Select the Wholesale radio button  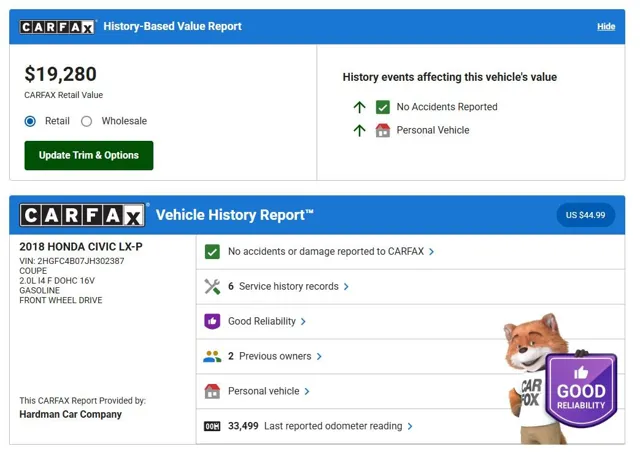click(x=87, y=122)
